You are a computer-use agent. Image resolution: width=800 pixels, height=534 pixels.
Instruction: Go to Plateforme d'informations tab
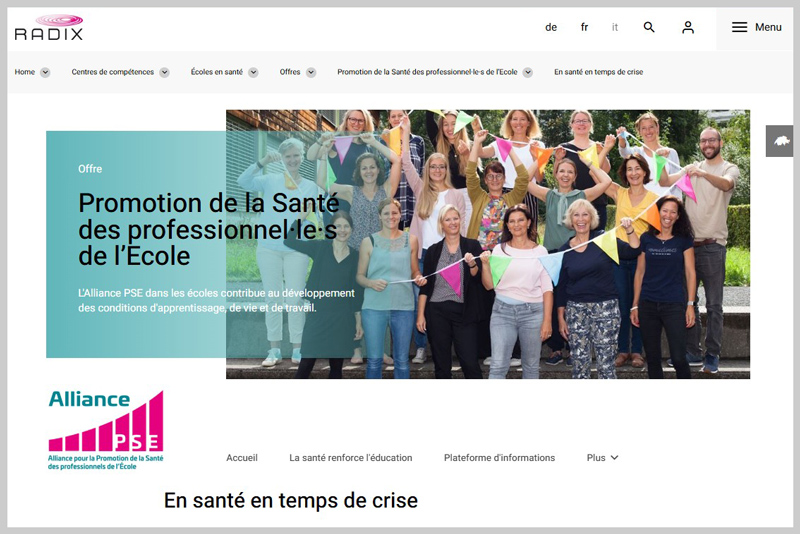(499, 457)
